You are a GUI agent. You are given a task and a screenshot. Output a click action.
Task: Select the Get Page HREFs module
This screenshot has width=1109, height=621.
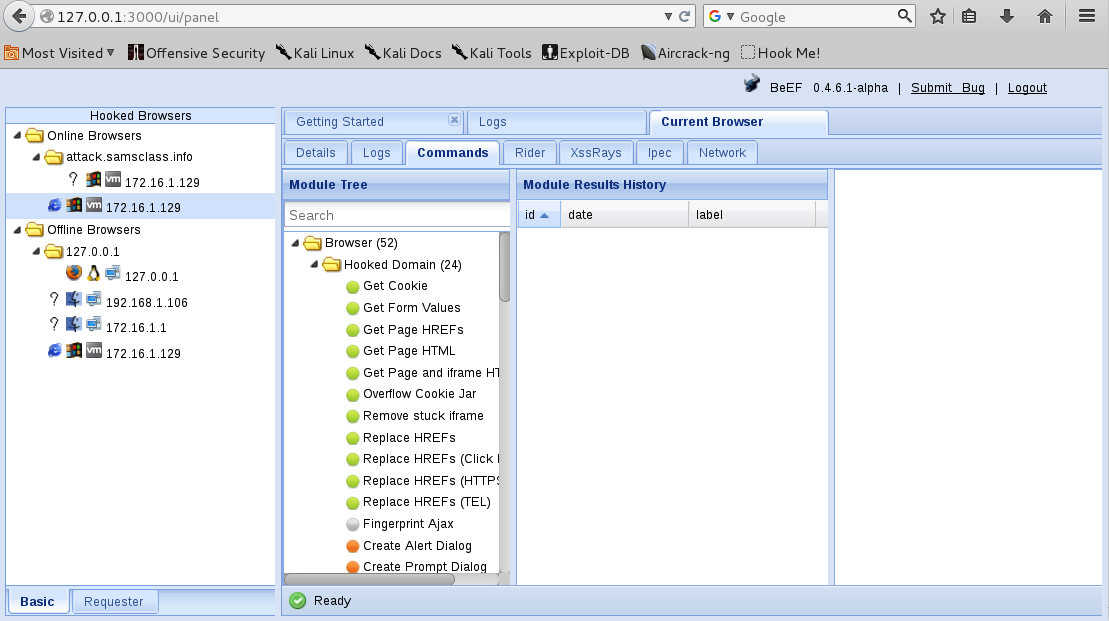click(413, 330)
